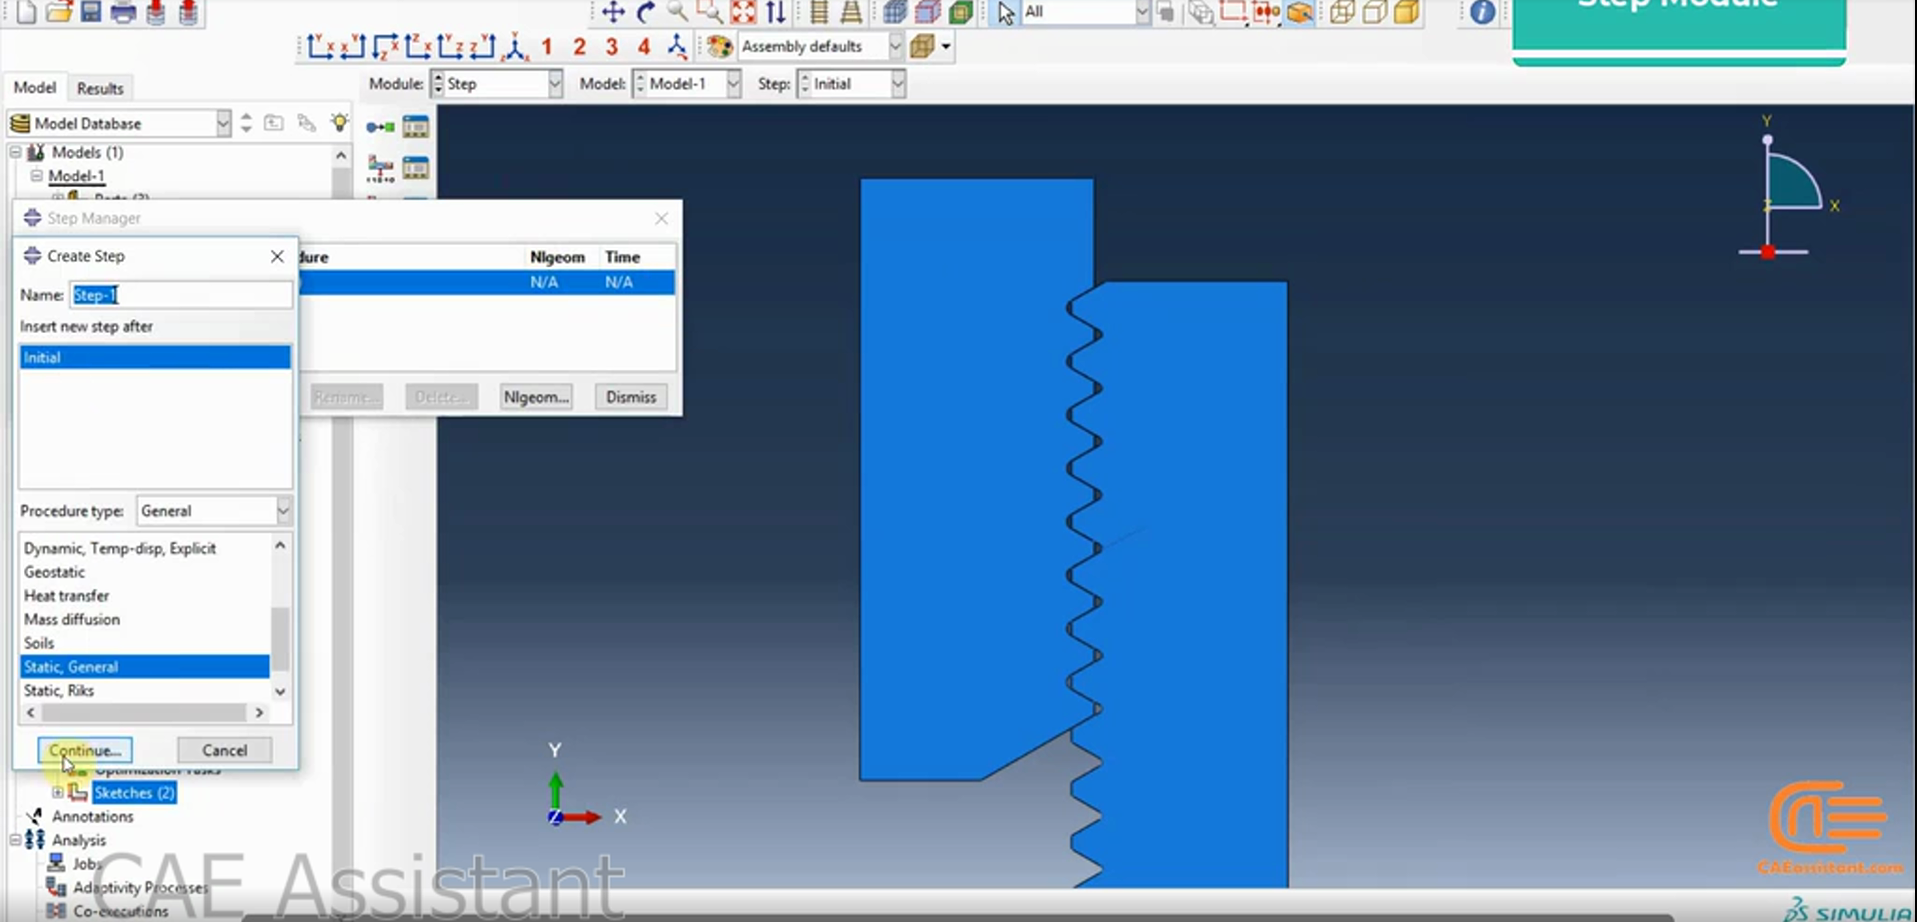Image resolution: width=1917 pixels, height=922 pixels.
Task: Click the Cycle views arrows icon
Action: pyautogui.click(x=775, y=12)
